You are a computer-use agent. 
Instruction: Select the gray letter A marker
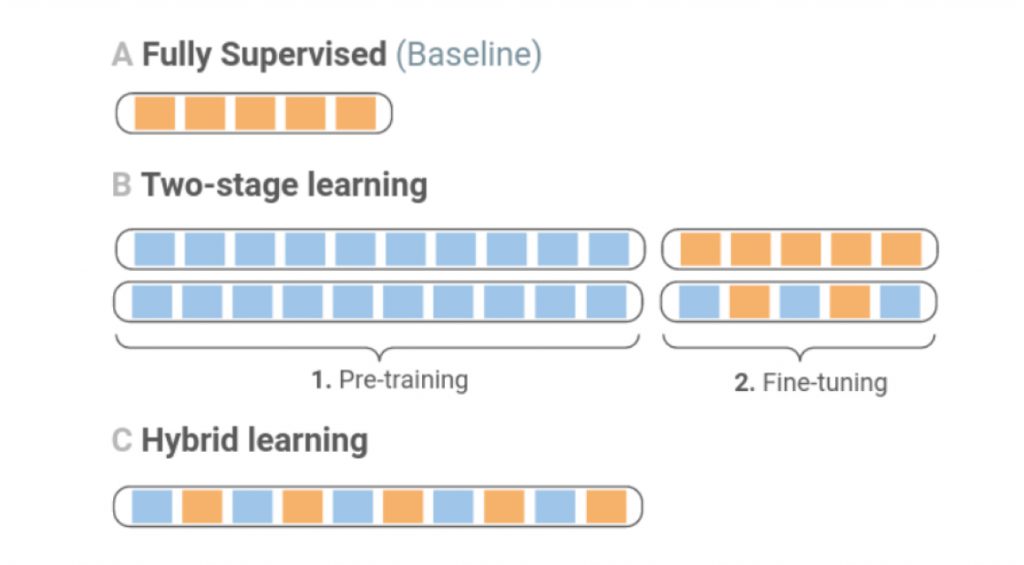pyautogui.click(x=122, y=54)
